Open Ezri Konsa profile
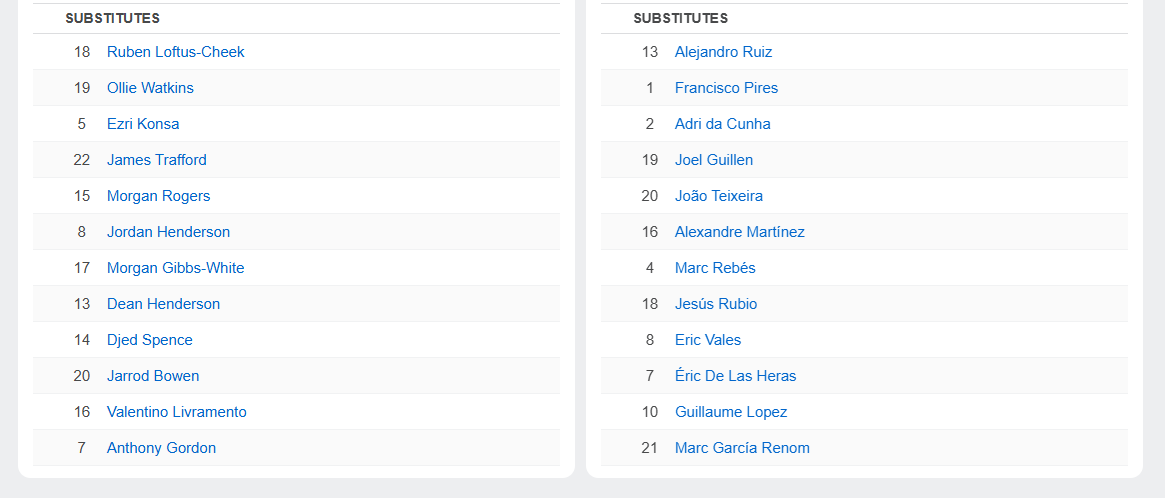The width and height of the screenshot is (1165, 498). 143,124
